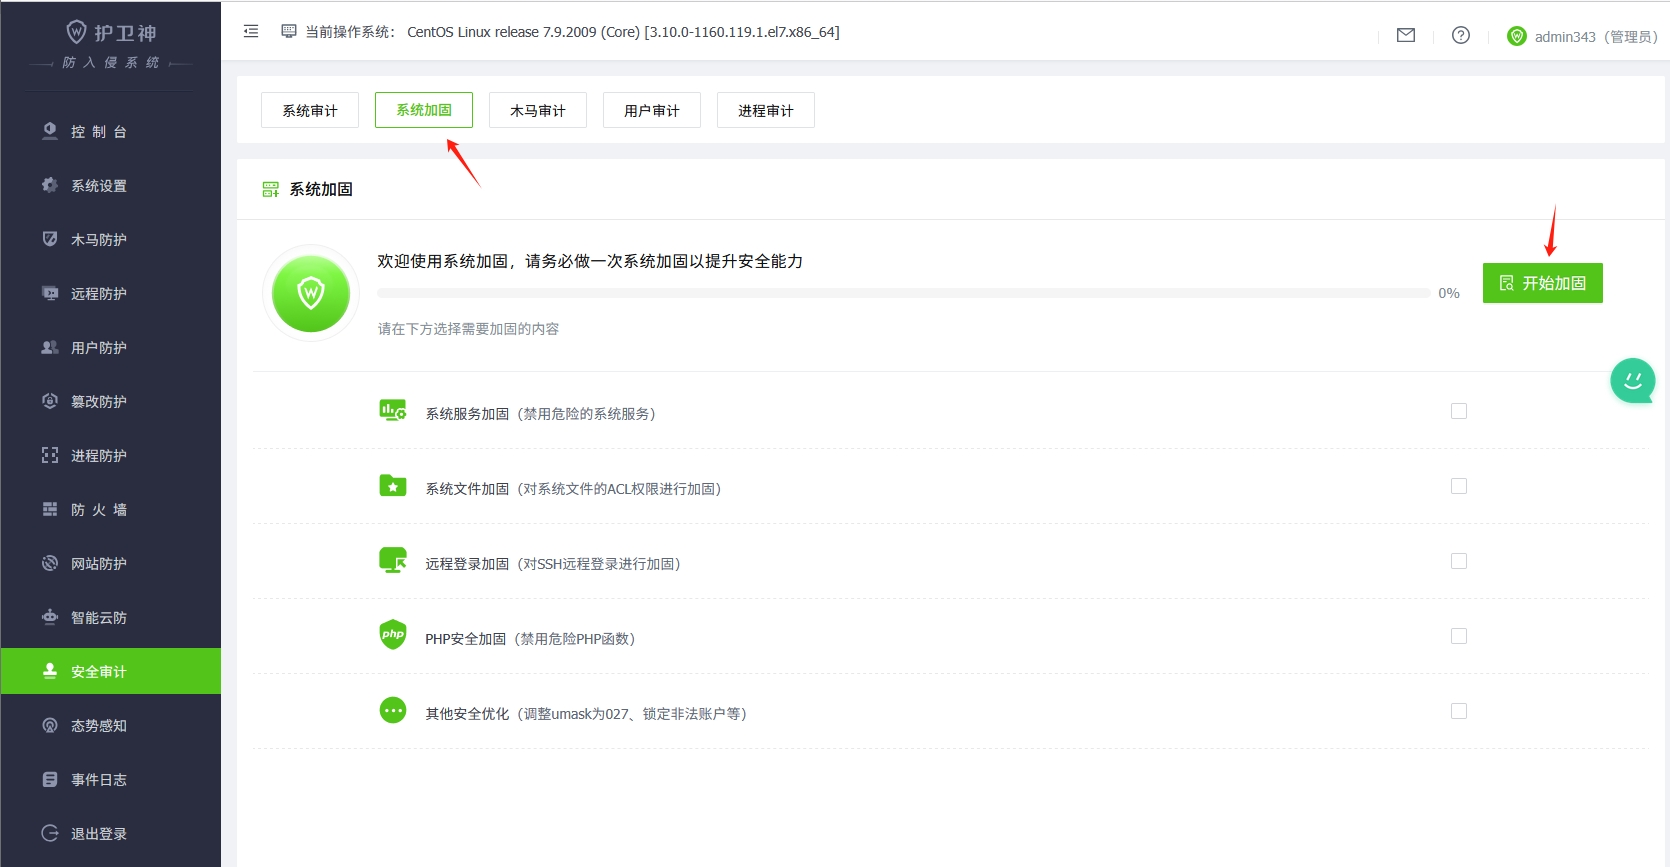Viewport: 1670px width, 867px height.
Task: Click the 系统服务加固 (禁用危险的系统服务) text
Action: 541,414
